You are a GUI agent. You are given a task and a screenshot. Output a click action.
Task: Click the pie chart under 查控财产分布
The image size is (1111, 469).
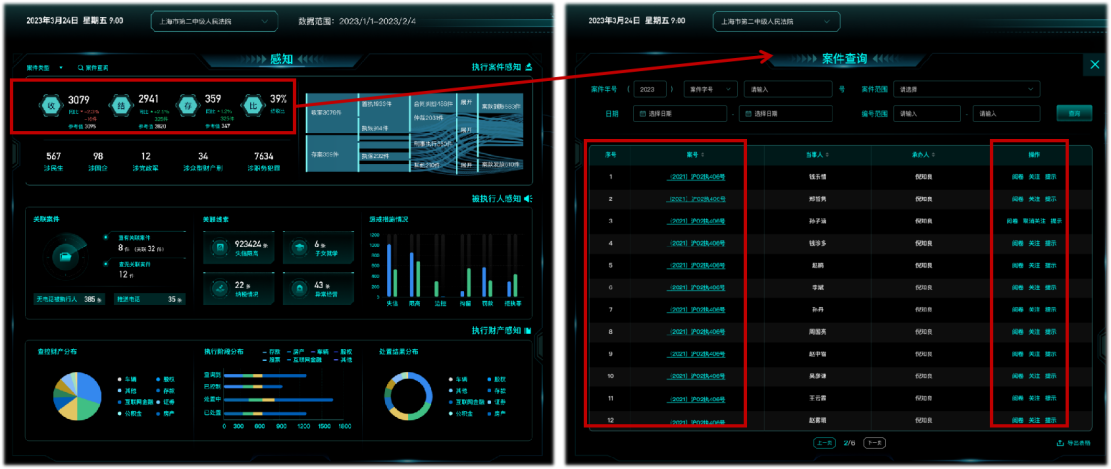click(76, 393)
